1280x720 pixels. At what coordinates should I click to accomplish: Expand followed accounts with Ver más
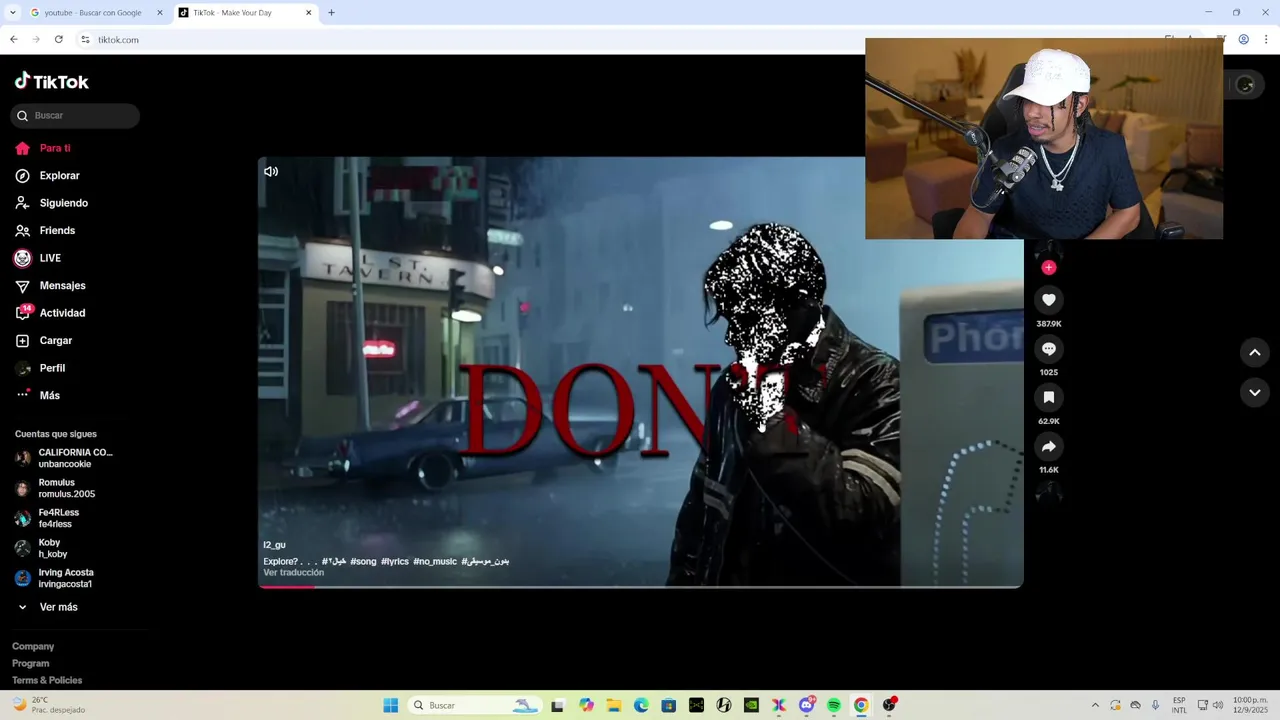(x=47, y=607)
